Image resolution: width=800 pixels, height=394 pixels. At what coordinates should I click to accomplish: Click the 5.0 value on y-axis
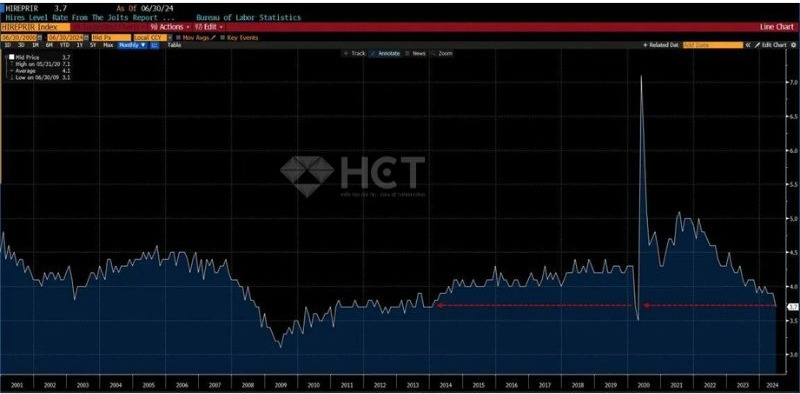[793, 218]
